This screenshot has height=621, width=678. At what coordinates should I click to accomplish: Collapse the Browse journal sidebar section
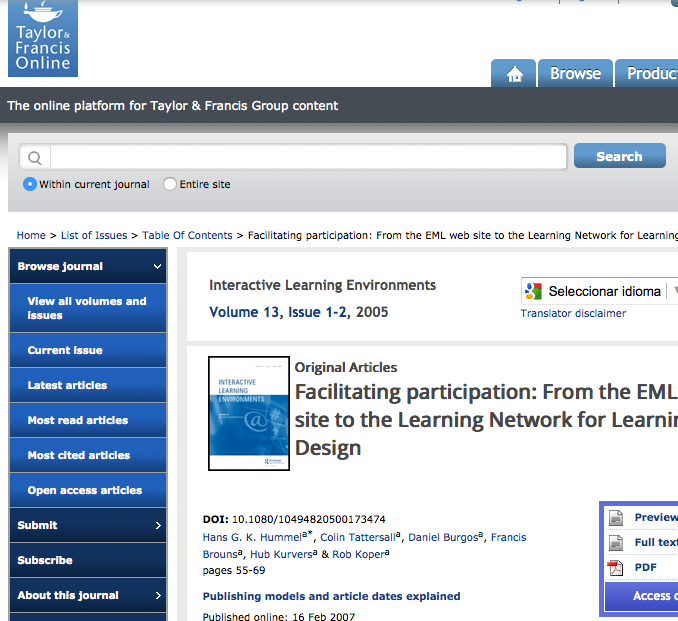(x=157, y=267)
